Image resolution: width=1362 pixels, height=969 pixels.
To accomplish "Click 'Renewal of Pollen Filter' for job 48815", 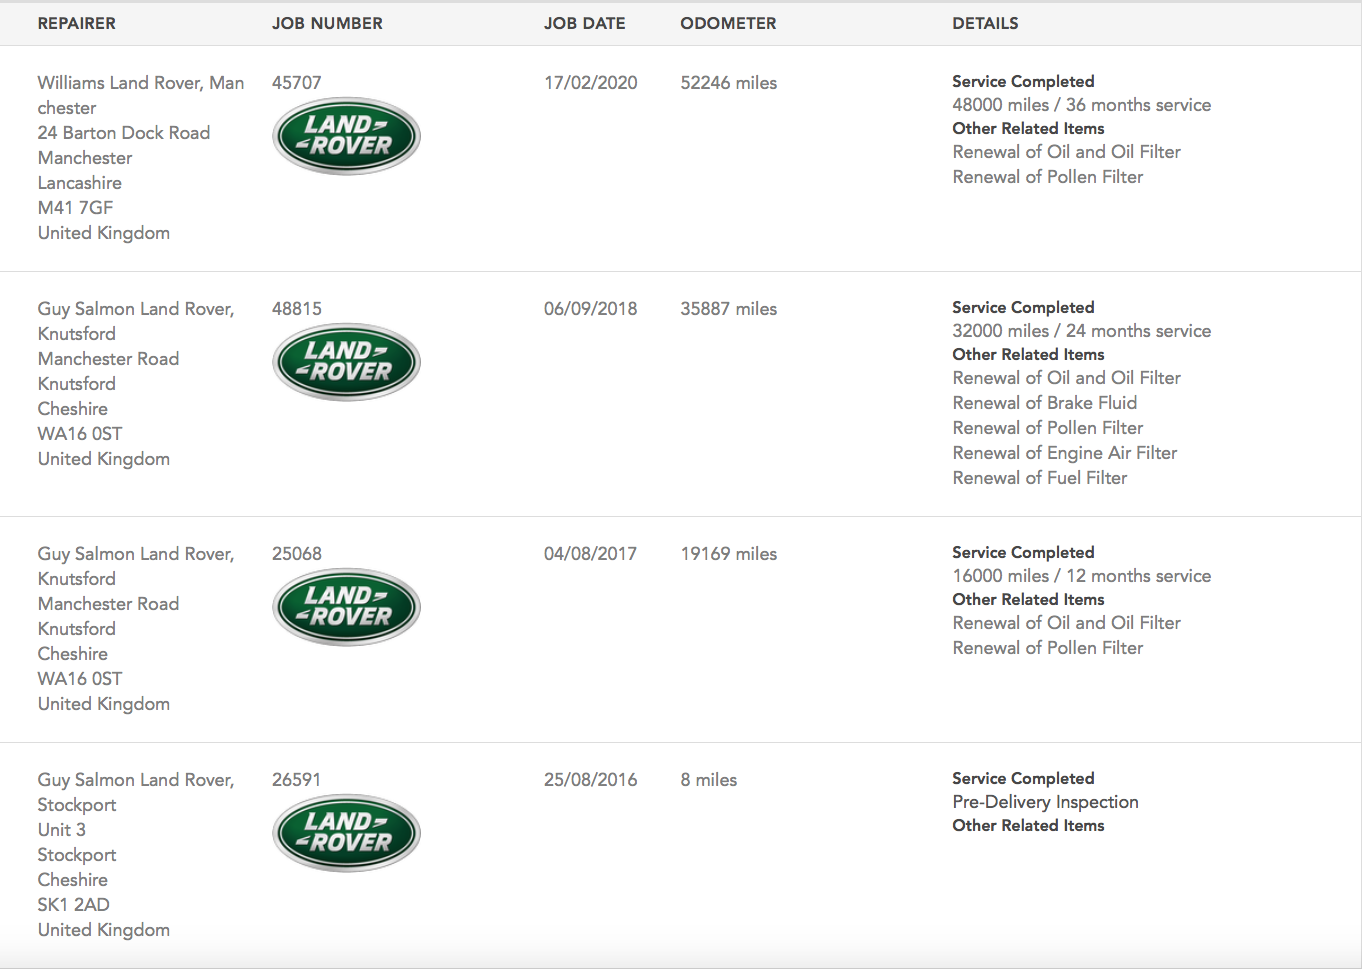I will [1048, 428].
